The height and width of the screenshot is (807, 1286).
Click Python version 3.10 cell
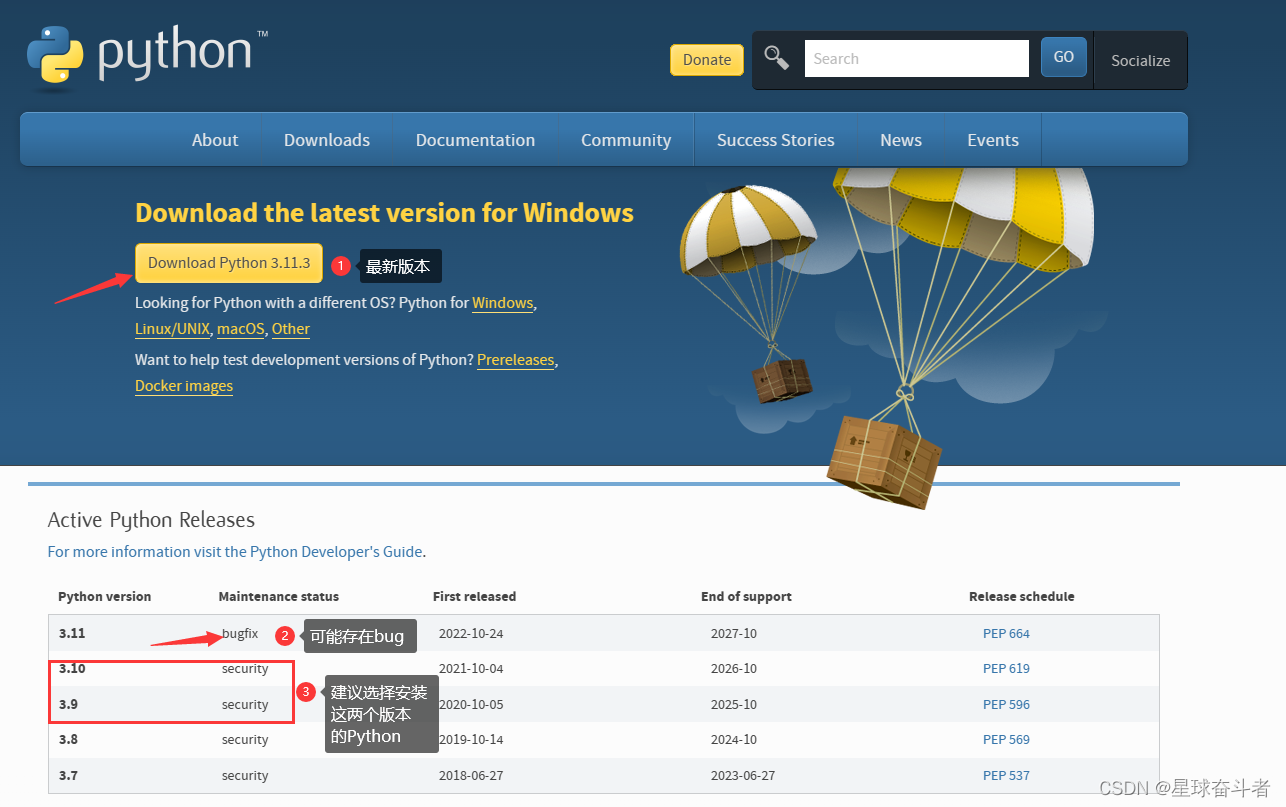[72, 668]
